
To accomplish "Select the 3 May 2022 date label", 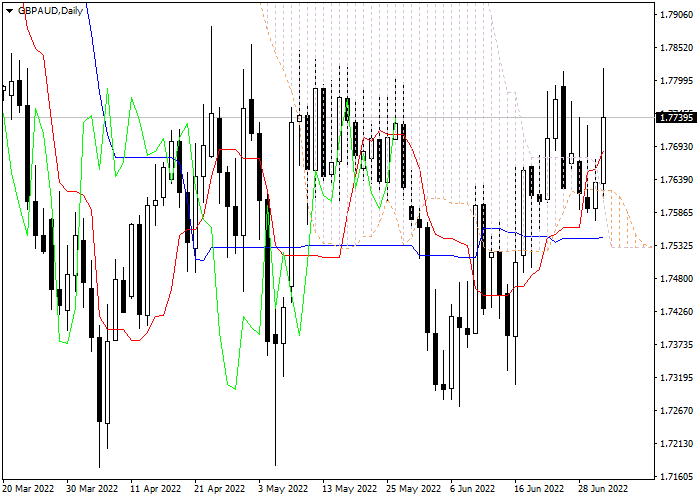I will 283,489.
